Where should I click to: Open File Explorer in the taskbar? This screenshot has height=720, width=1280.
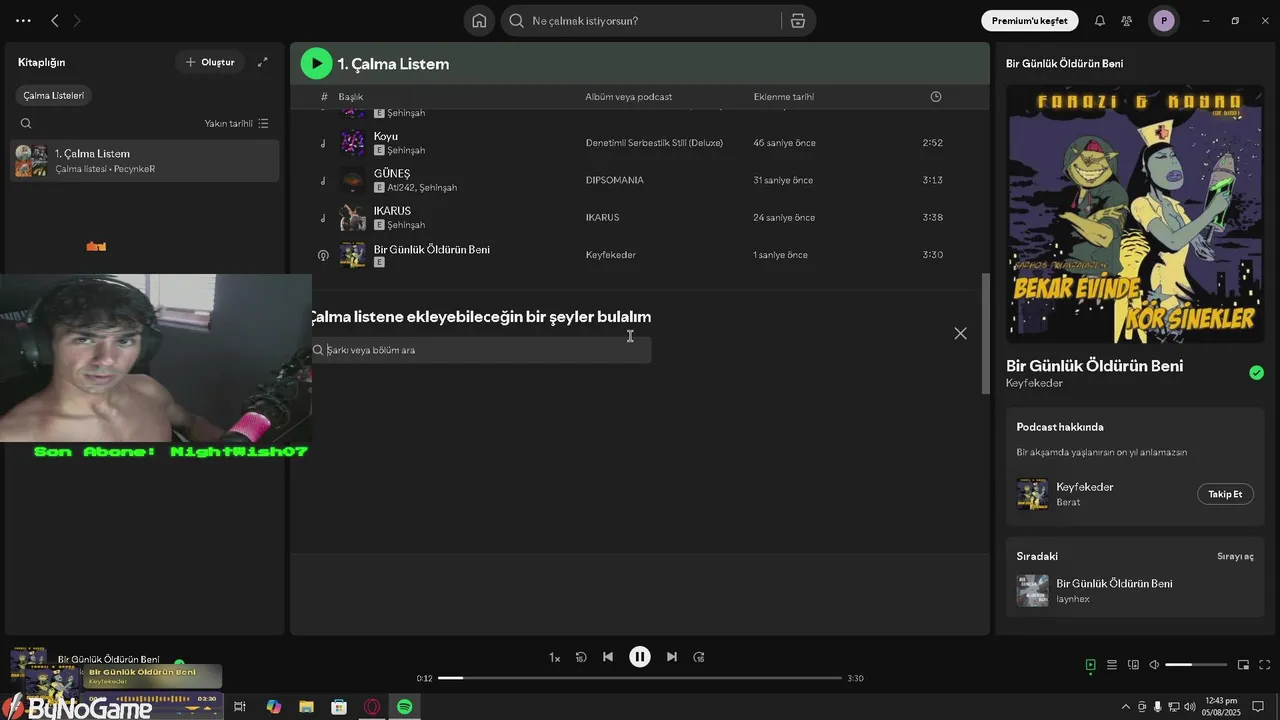point(306,707)
